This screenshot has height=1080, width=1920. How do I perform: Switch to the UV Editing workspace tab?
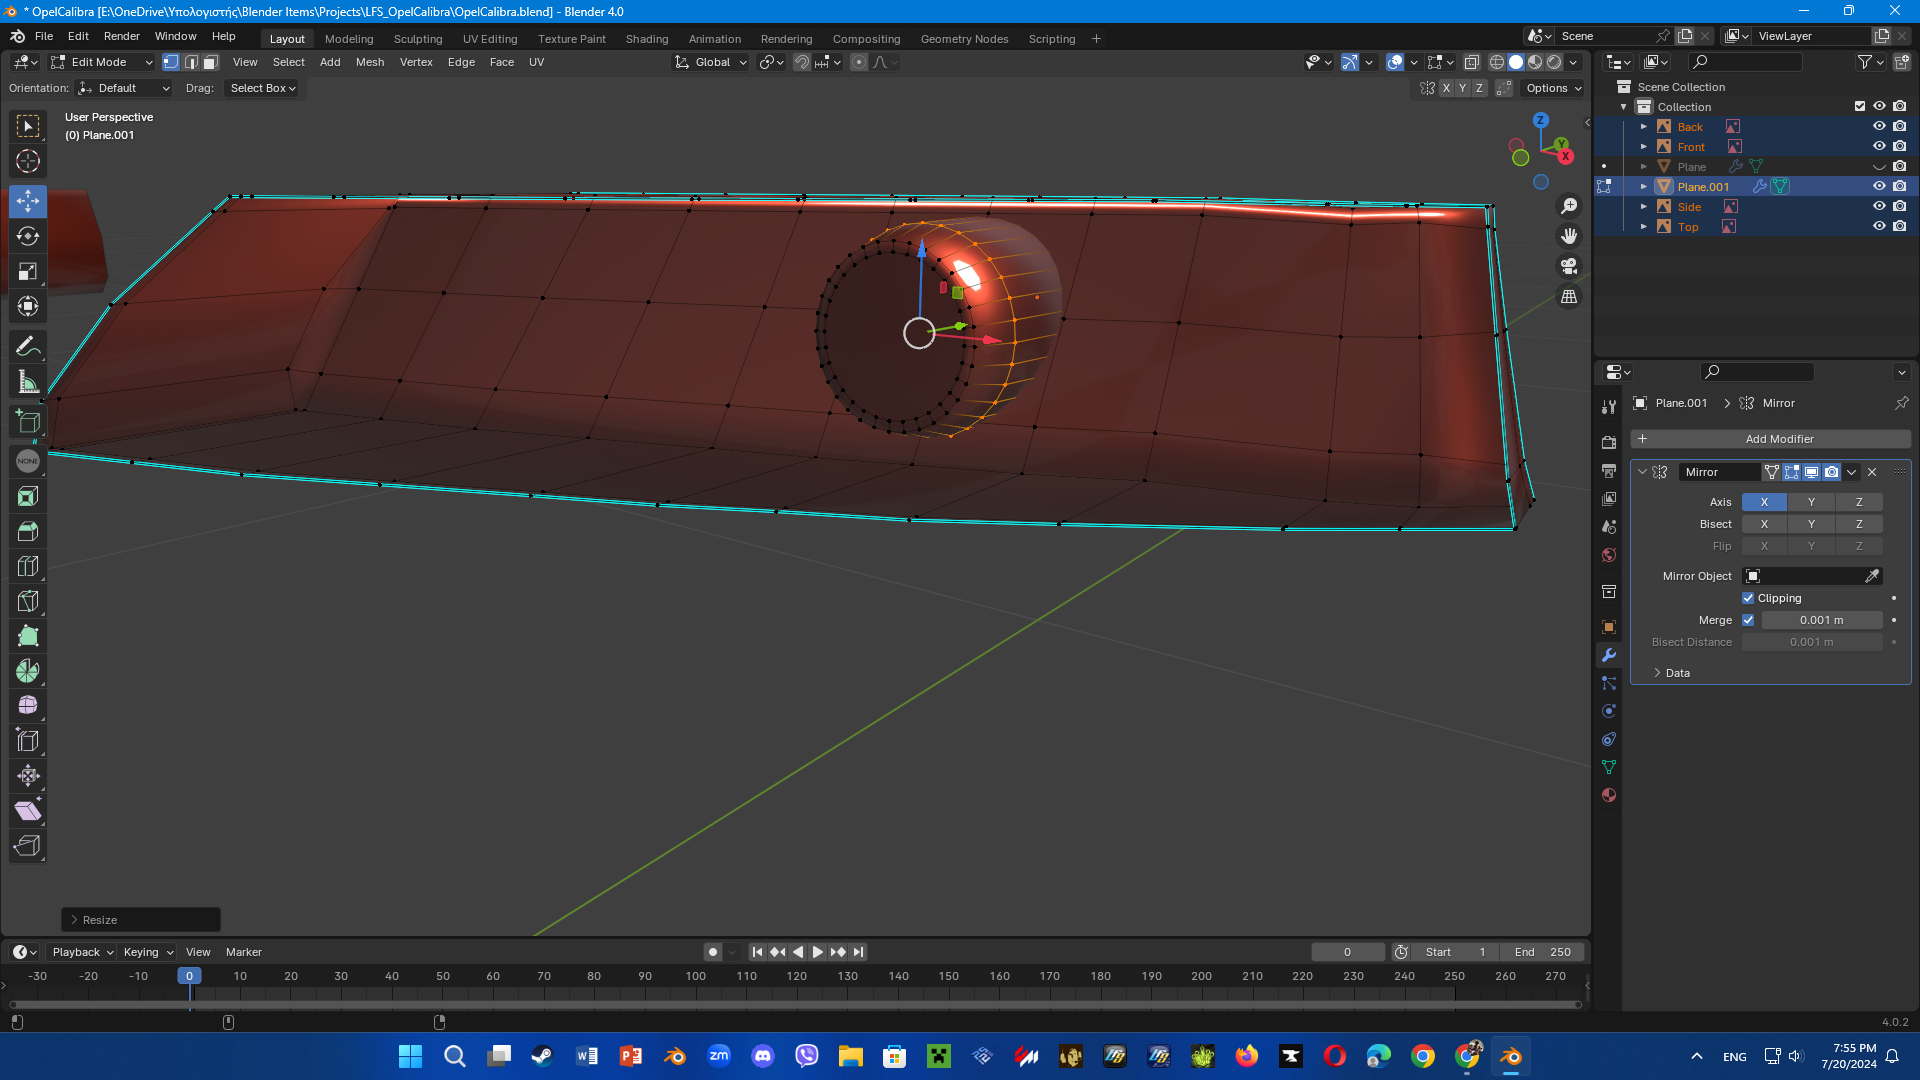click(489, 39)
